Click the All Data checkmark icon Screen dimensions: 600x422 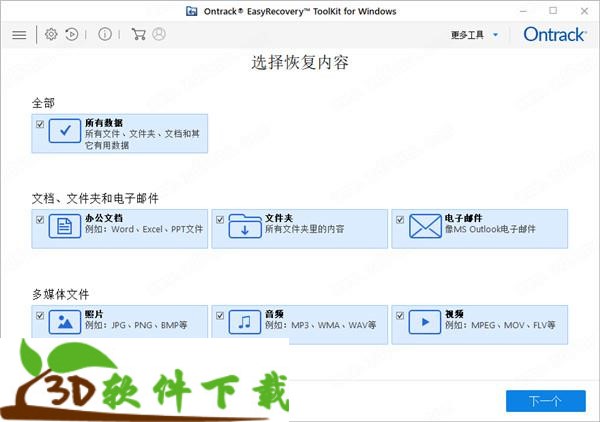point(65,131)
